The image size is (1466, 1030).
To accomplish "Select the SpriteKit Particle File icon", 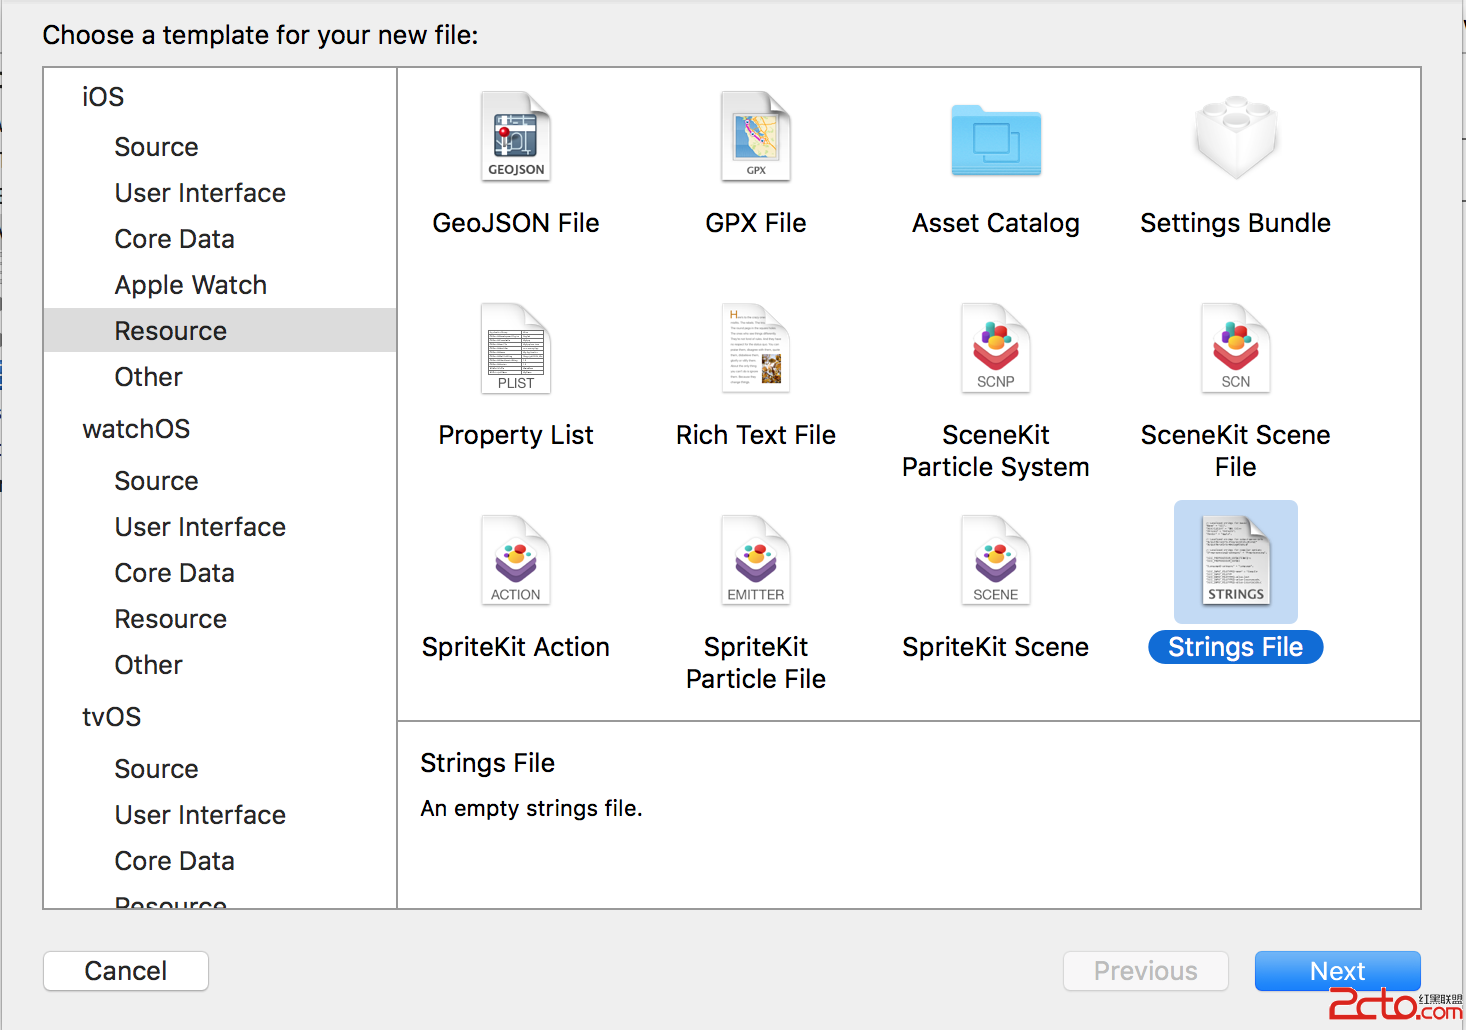I will point(756,561).
